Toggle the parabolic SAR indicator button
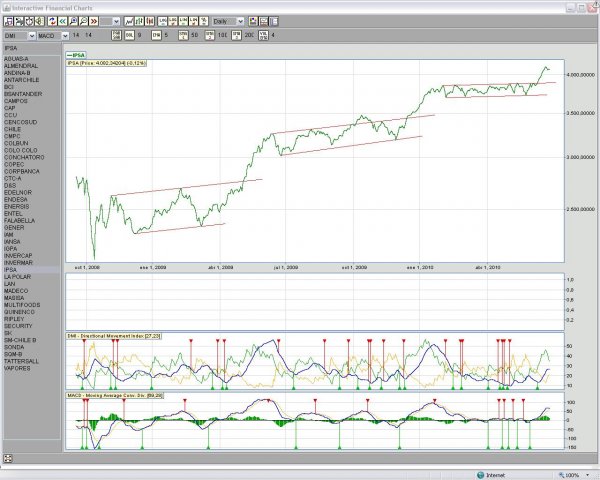 coord(116,35)
